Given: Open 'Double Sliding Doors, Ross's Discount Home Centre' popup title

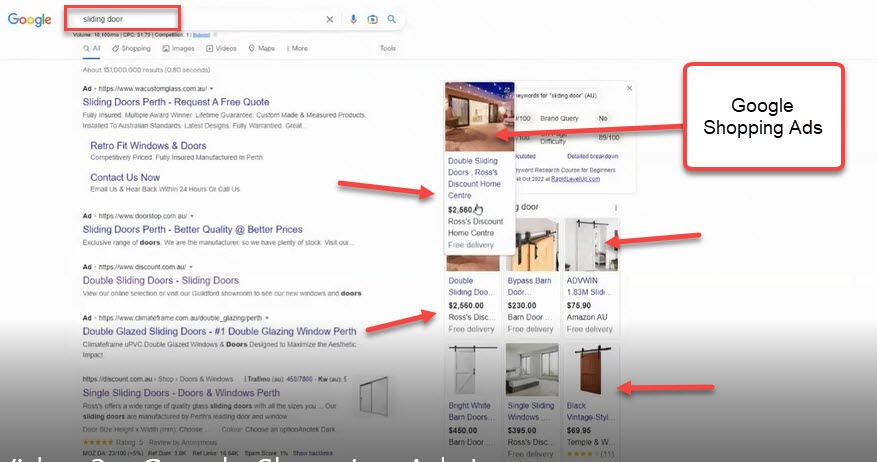Looking at the screenshot, I should point(474,178).
